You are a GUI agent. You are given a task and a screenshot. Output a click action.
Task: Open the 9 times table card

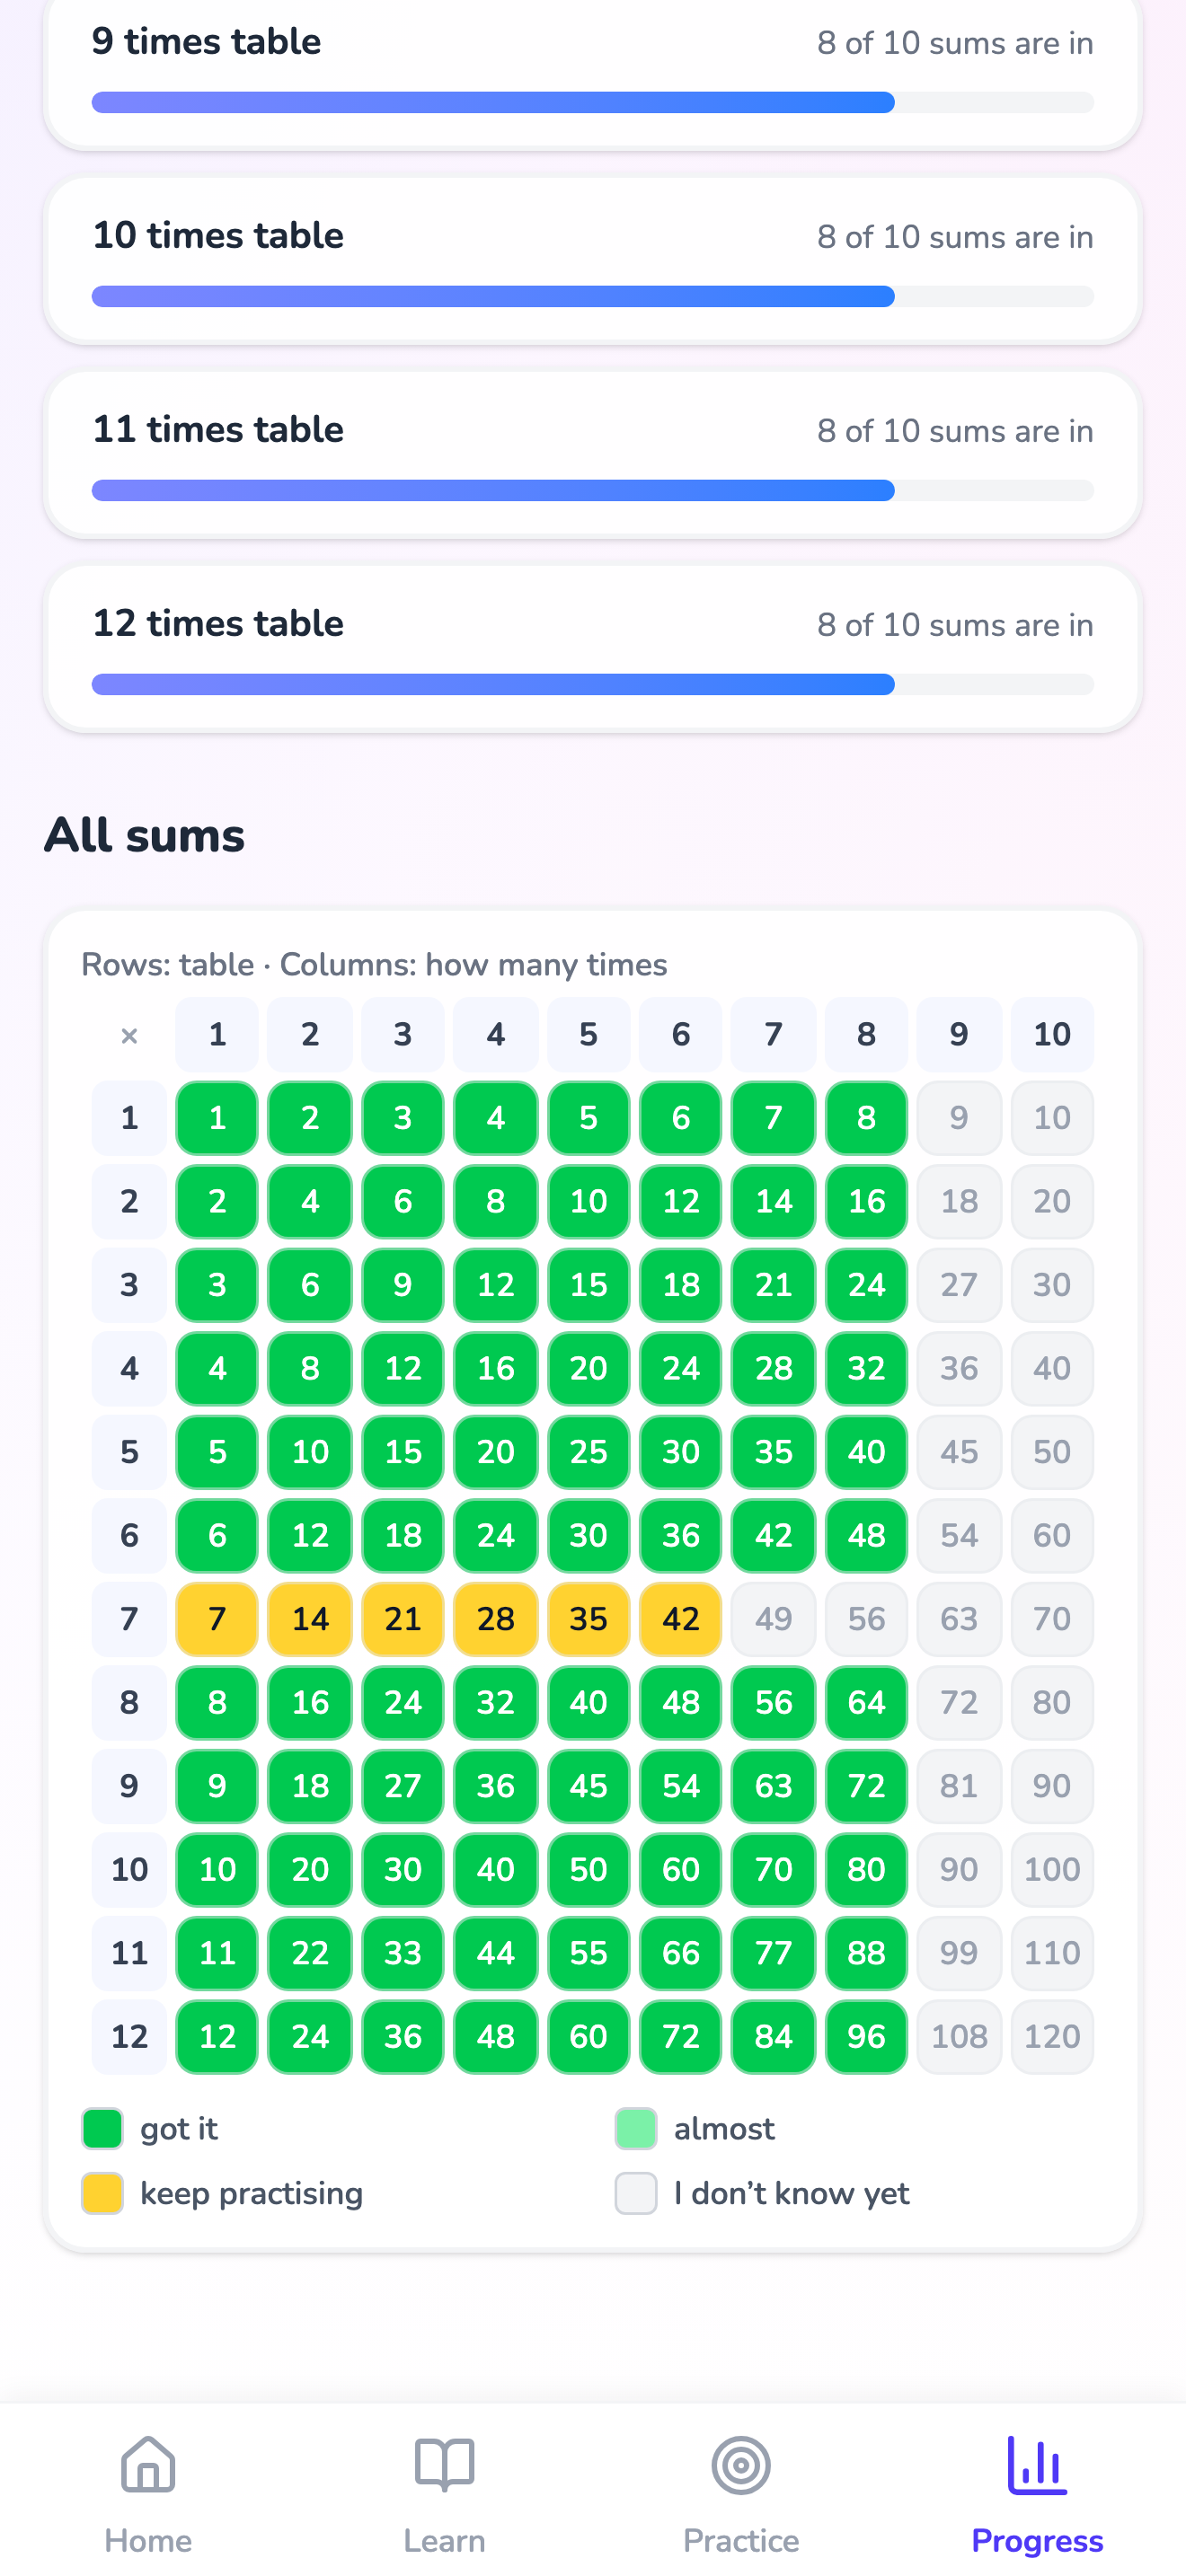[x=593, y=72]
